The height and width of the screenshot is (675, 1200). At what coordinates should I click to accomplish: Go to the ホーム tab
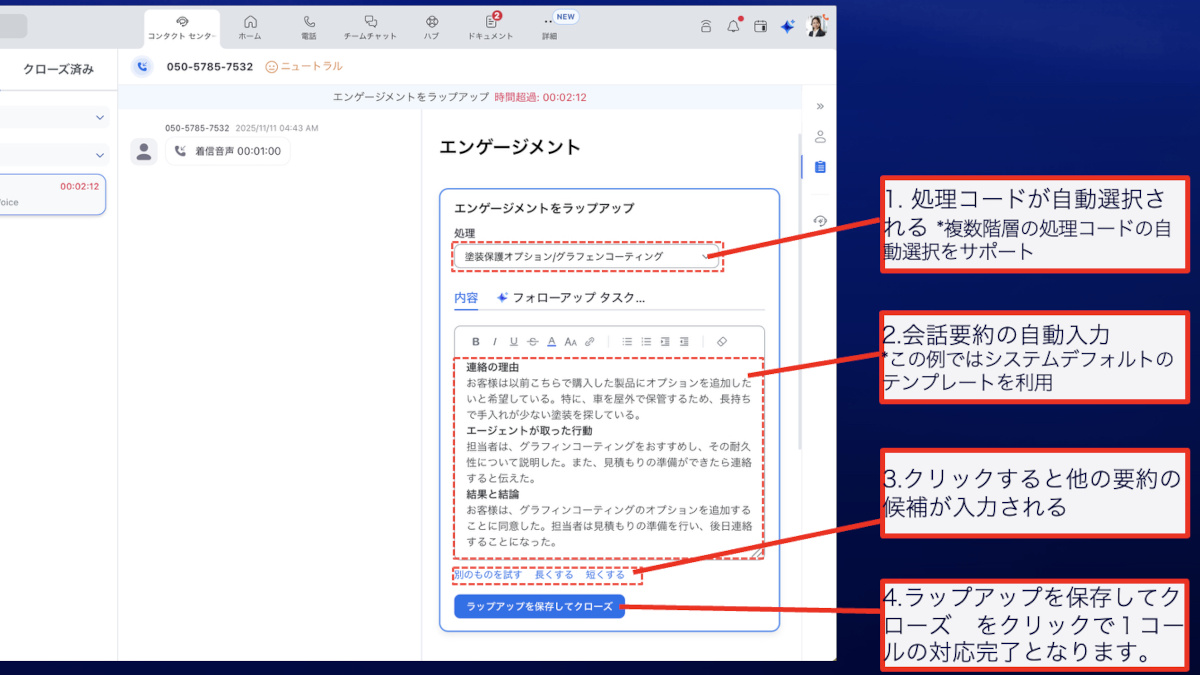250,27
